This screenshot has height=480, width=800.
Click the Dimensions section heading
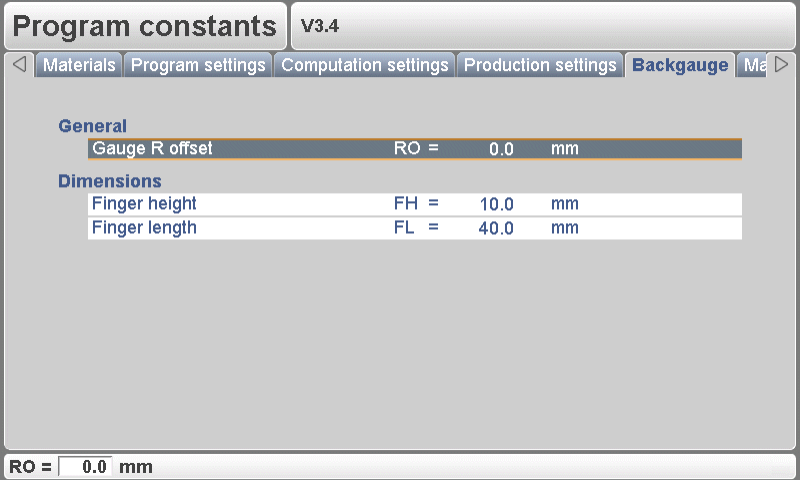pyautogui.click(x=110, y=182)
